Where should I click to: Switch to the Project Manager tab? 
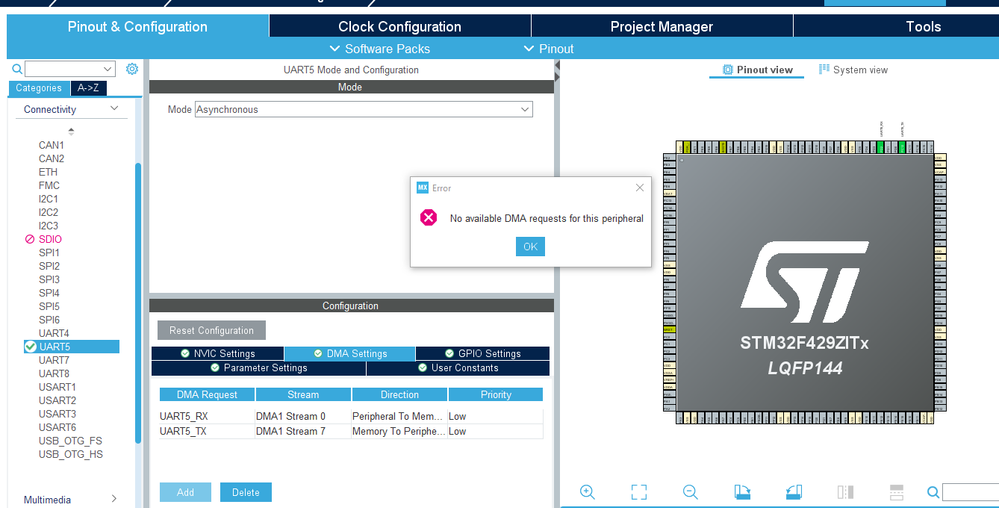[661, 27]
